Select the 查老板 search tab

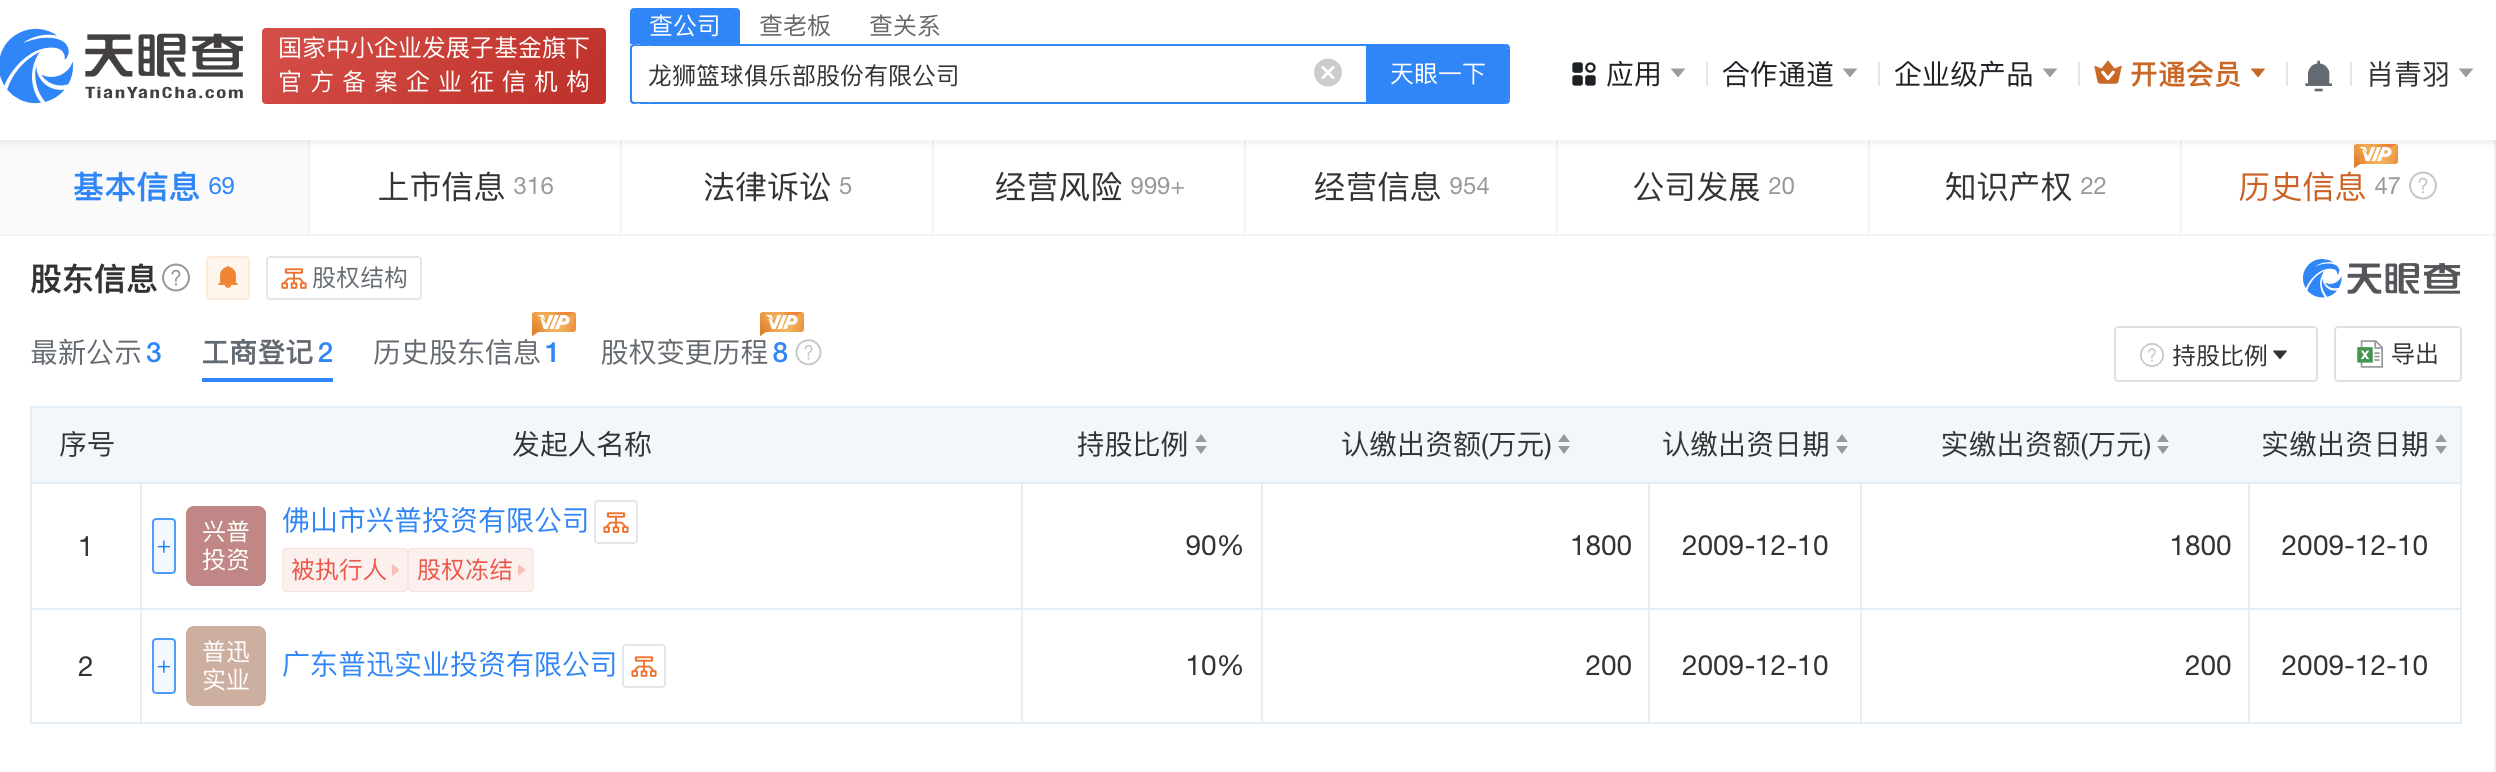tap(795, 25)
